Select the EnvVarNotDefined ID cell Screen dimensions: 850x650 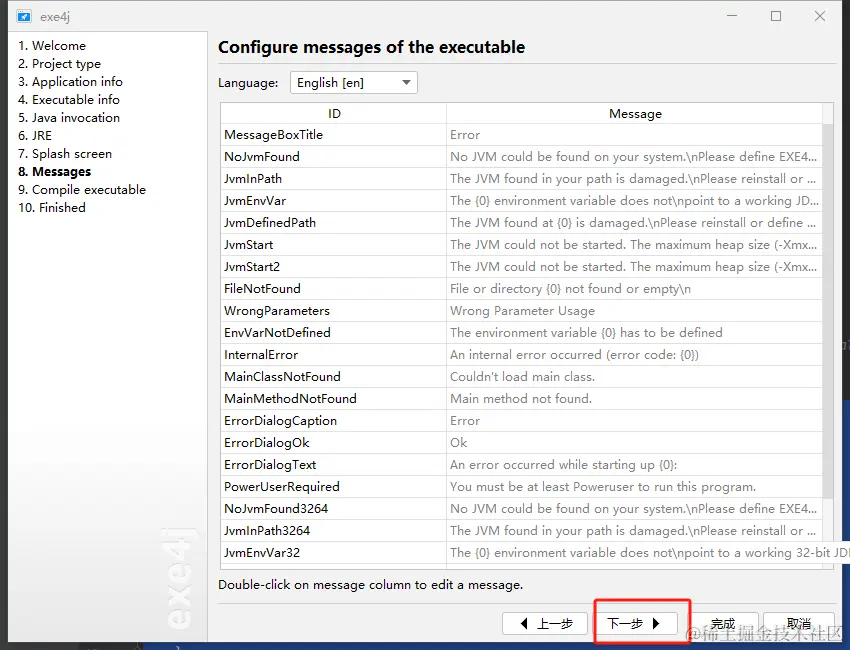(334, 332)
